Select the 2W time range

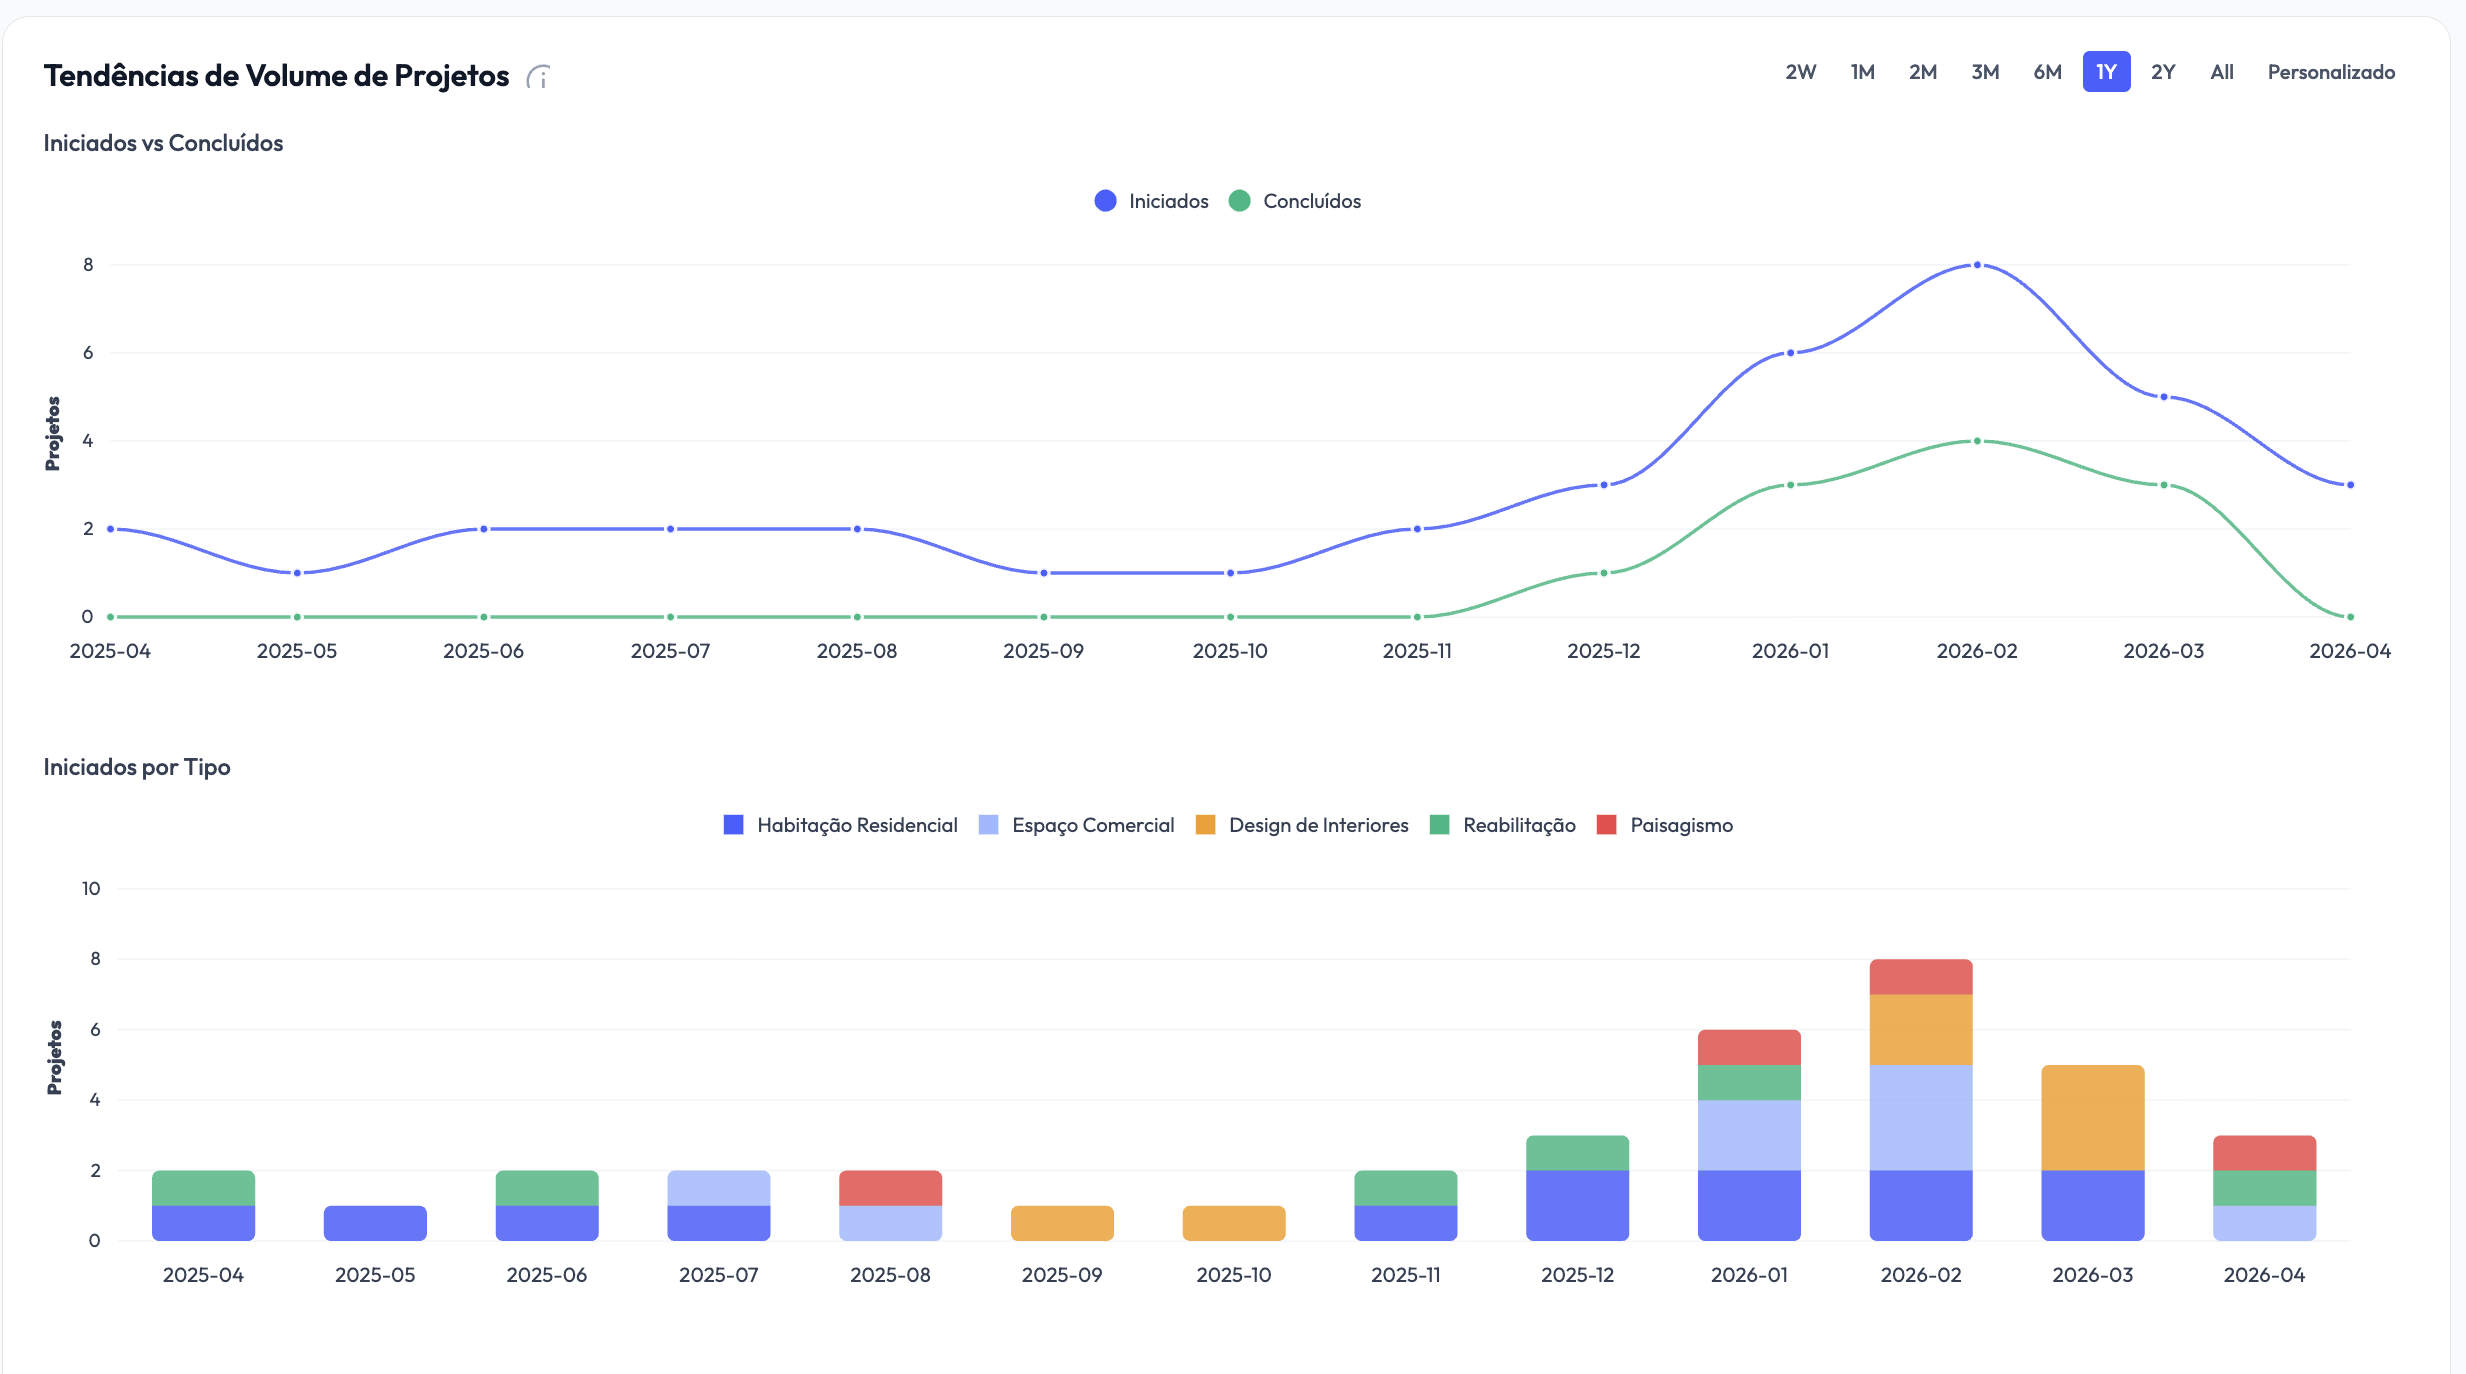[1800, 71]
